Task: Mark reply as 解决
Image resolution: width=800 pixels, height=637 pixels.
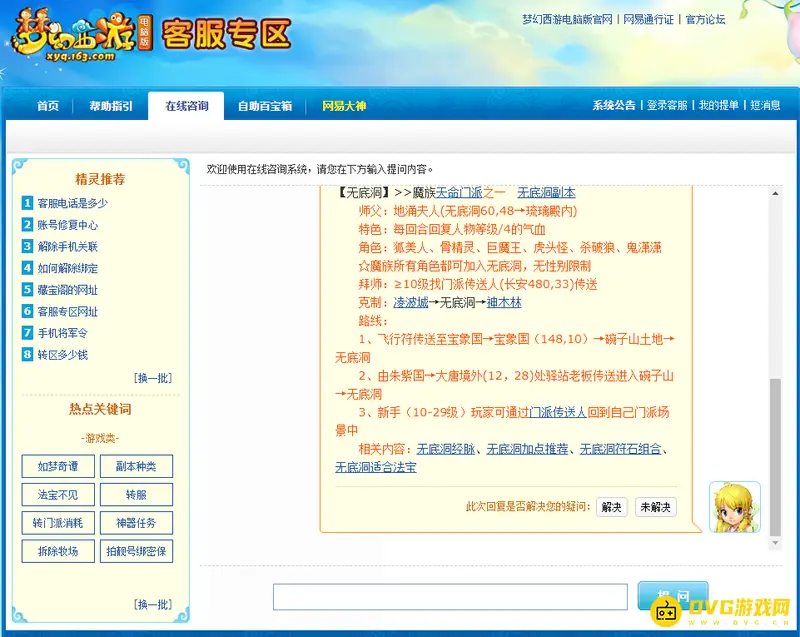Action: coord(612,507)
